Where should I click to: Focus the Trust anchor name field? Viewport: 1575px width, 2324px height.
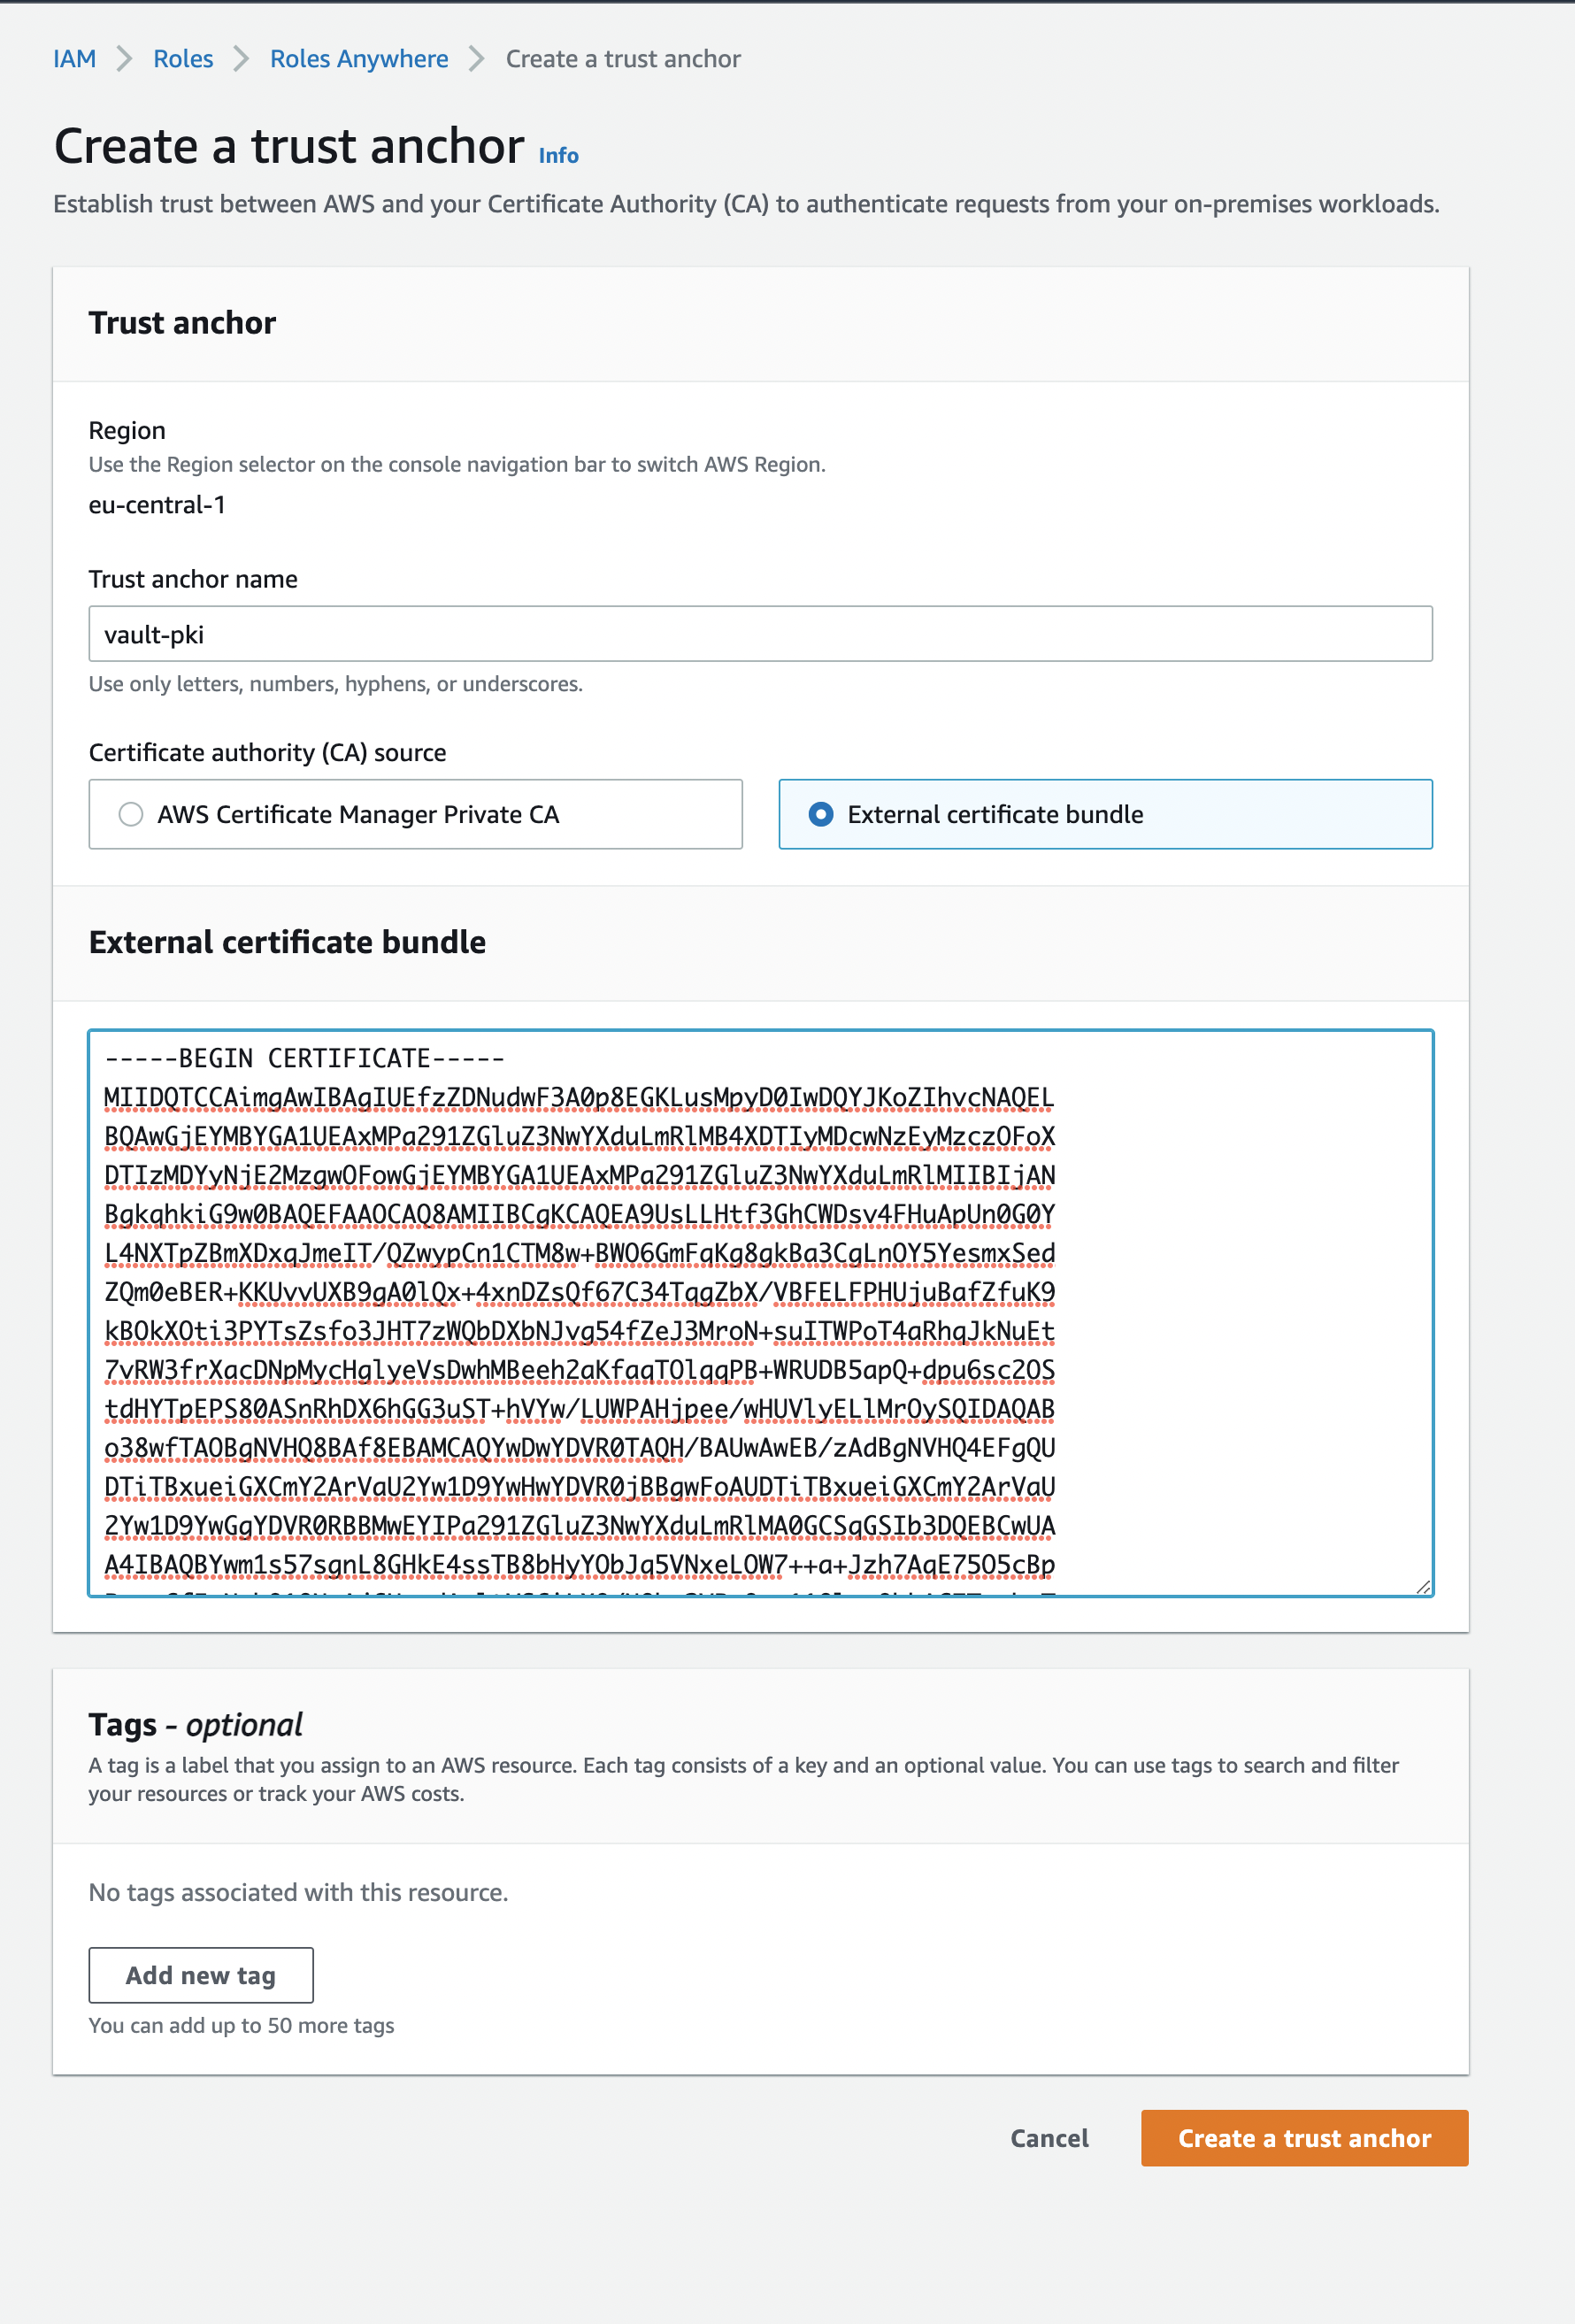[x=760, y=634]
